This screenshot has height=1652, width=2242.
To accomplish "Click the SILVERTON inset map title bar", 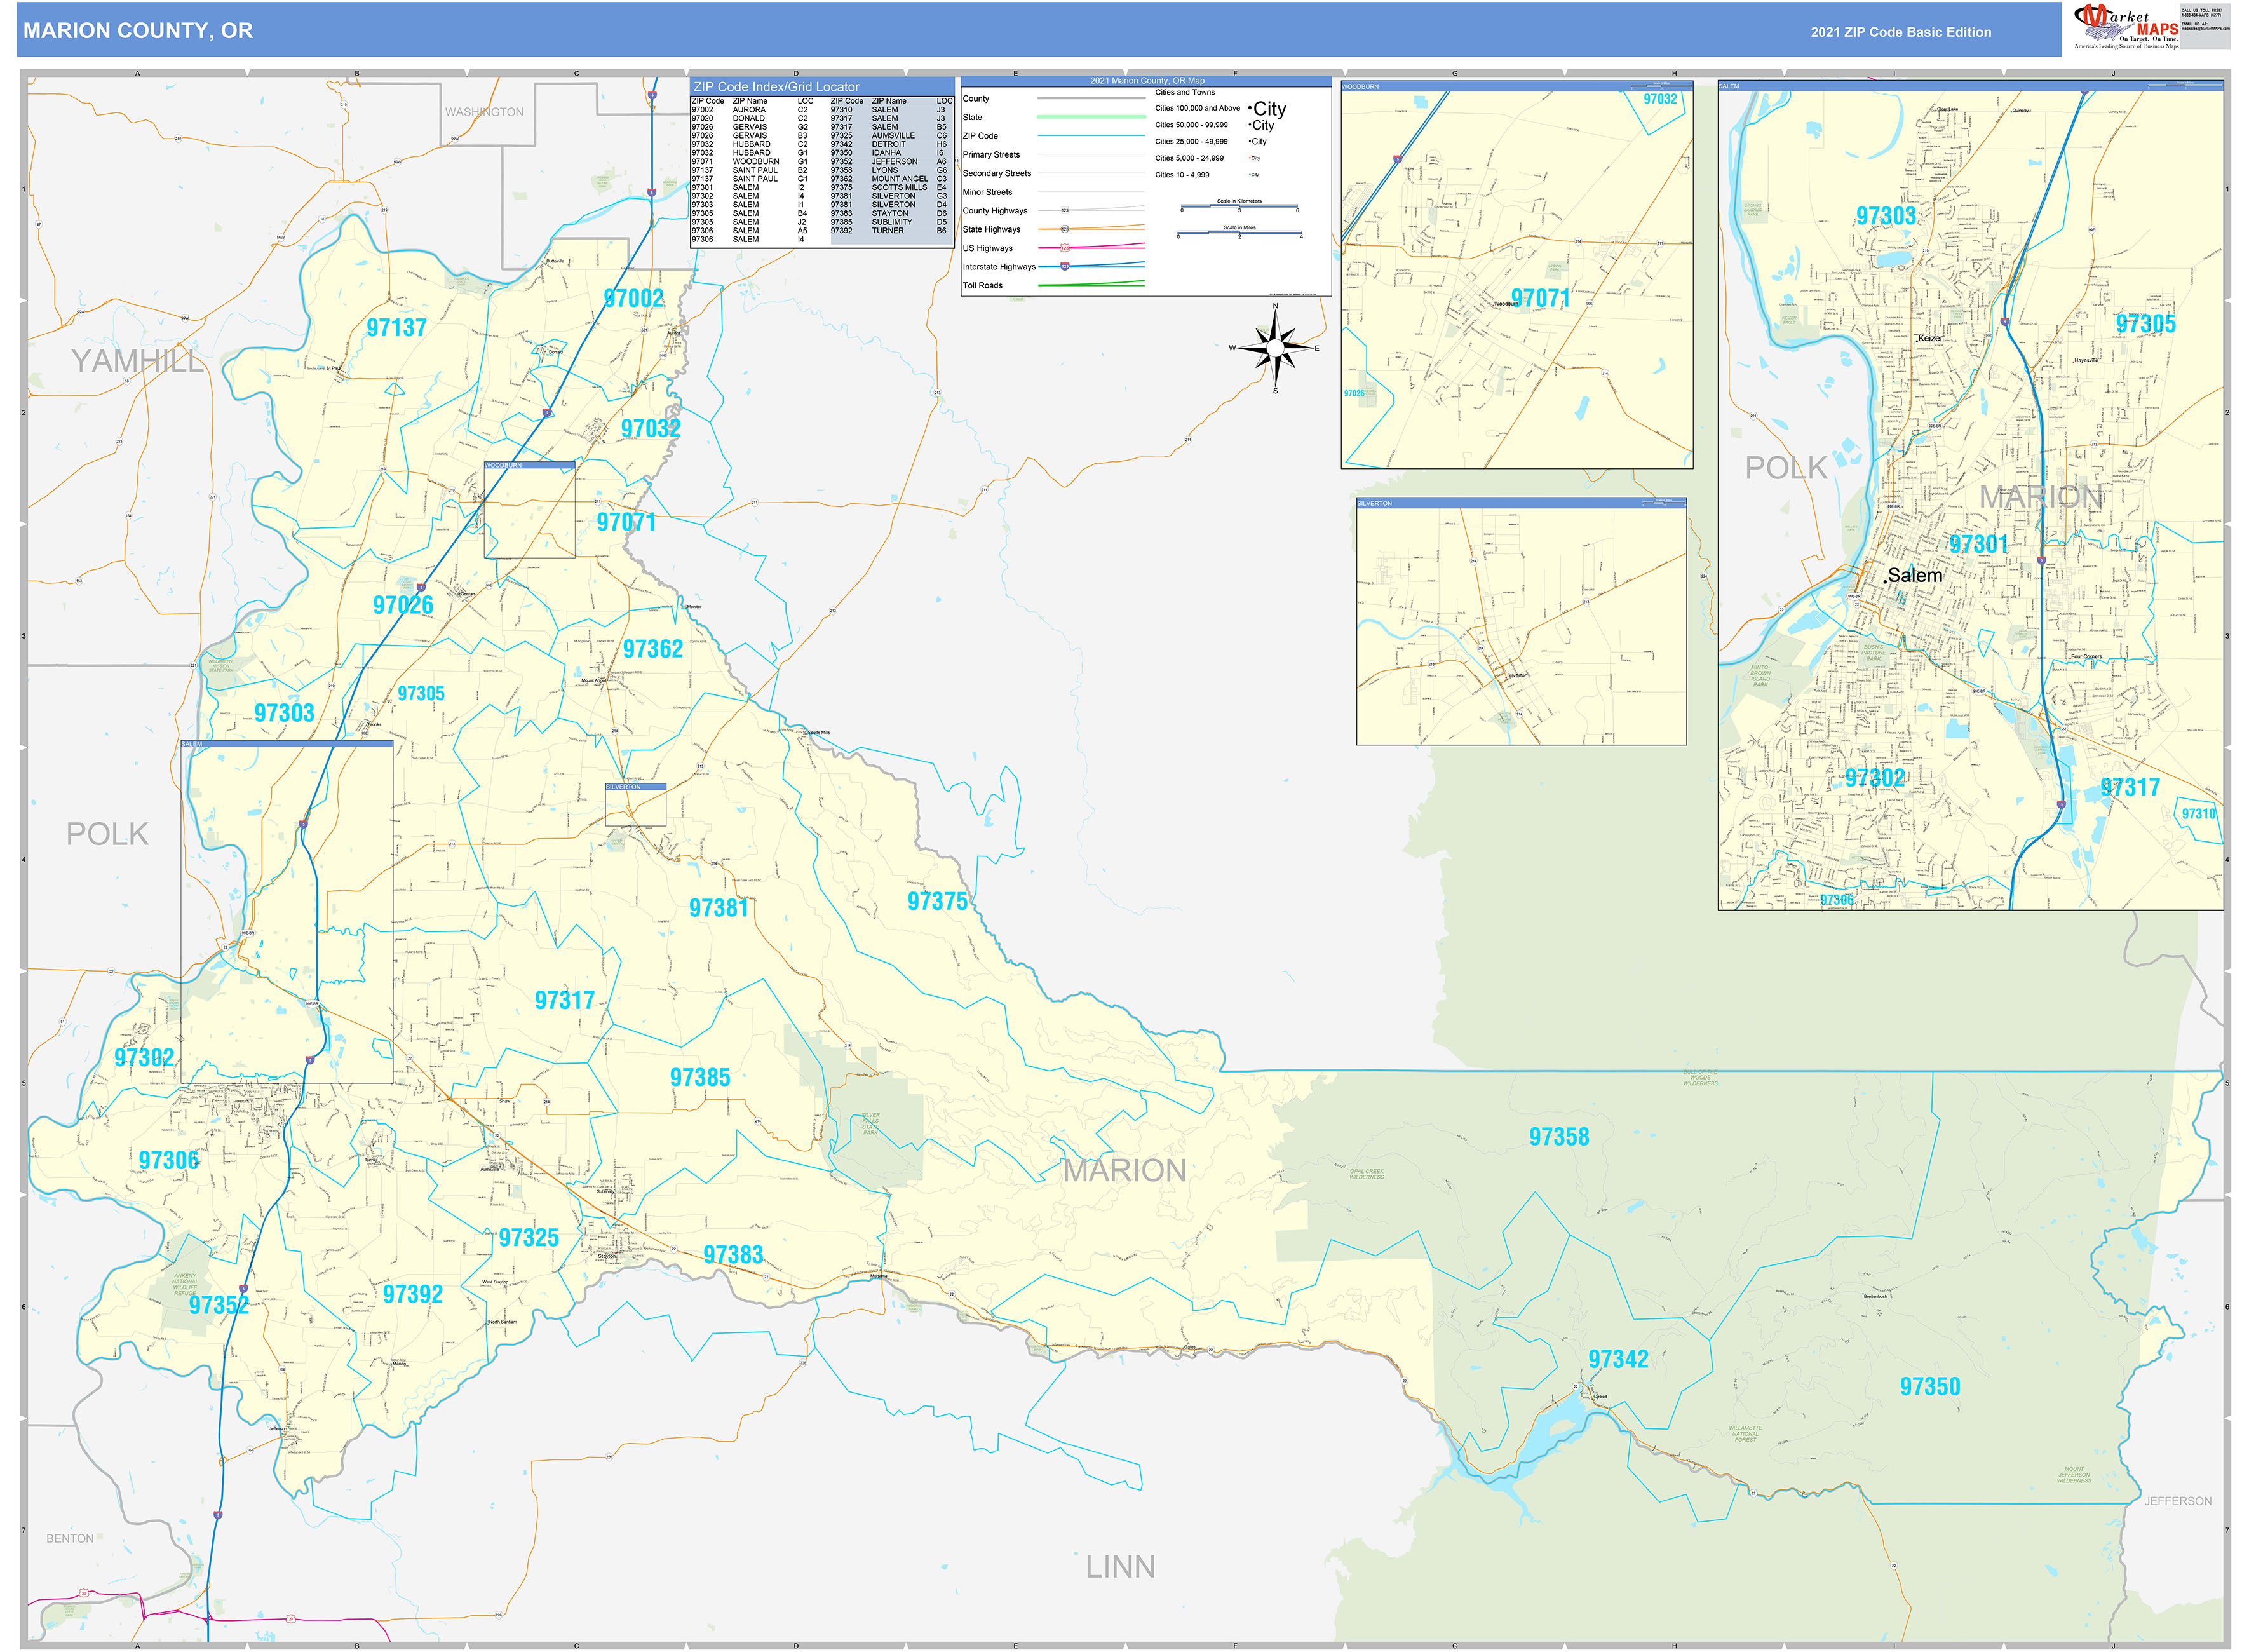I will pos(1521,503).
